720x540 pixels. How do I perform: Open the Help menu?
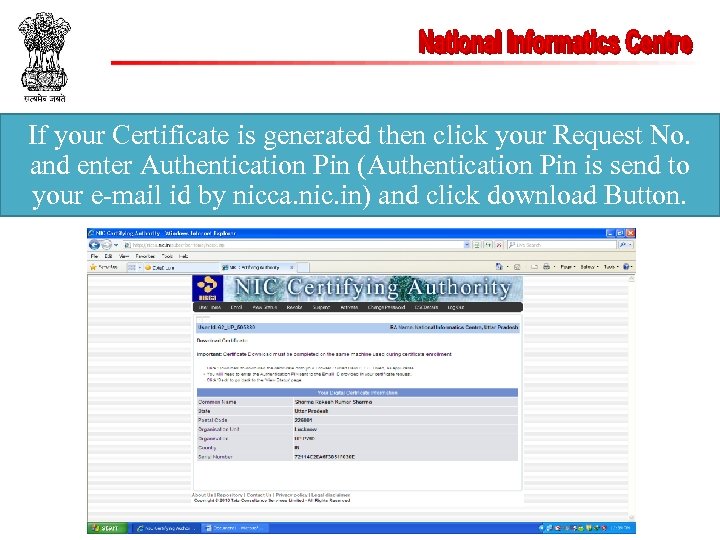184,256
